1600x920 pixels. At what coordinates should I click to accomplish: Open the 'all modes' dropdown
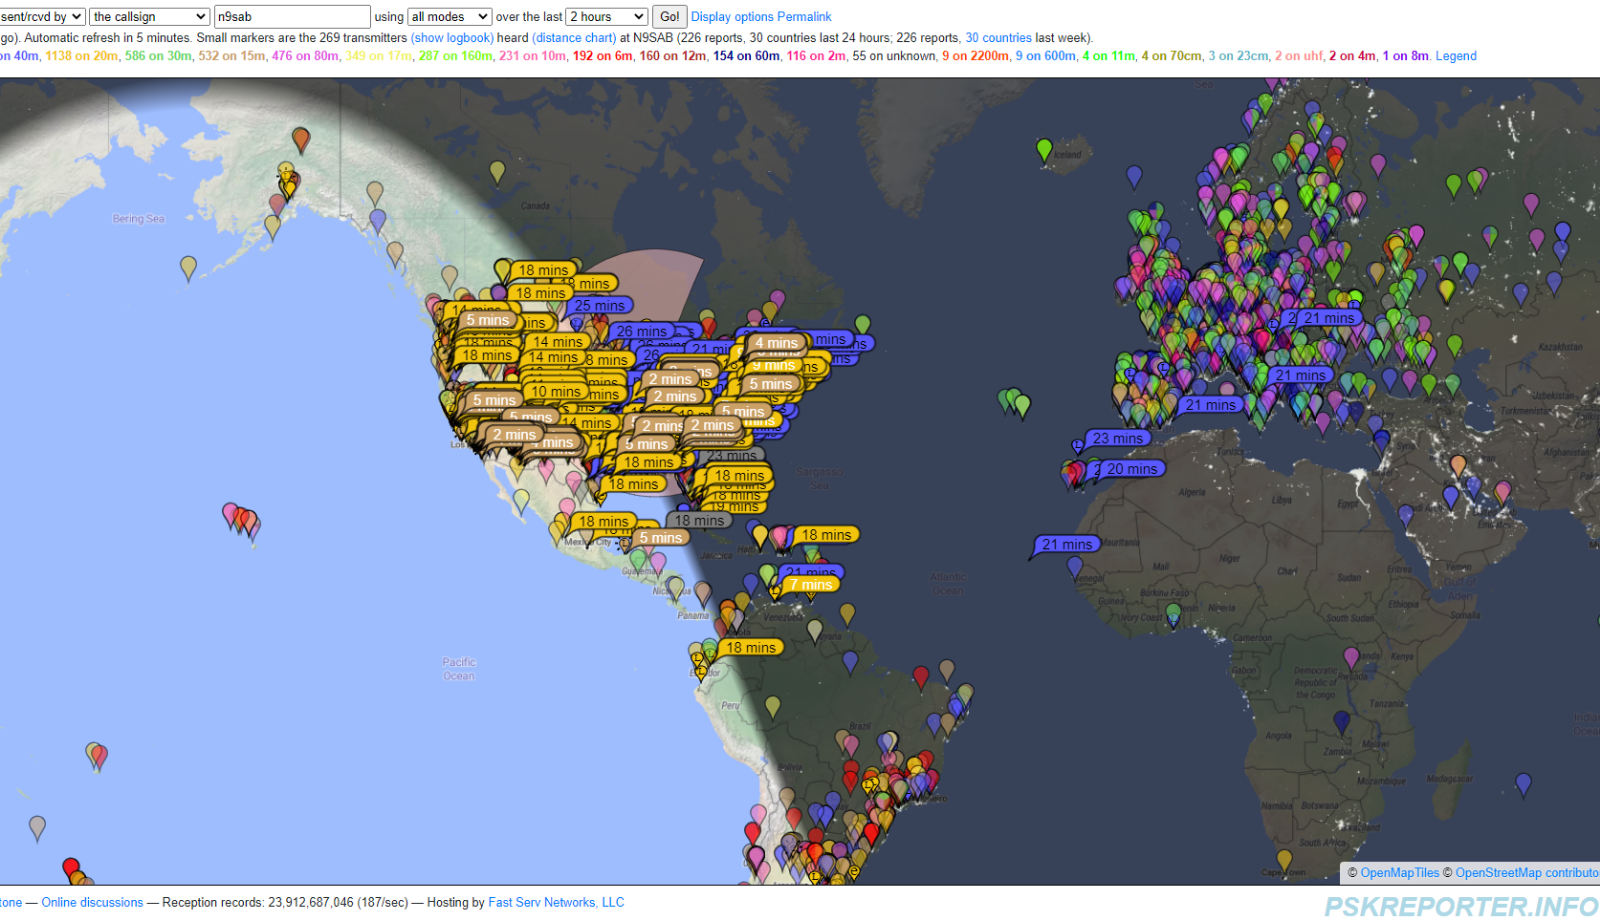click(449, 17)
